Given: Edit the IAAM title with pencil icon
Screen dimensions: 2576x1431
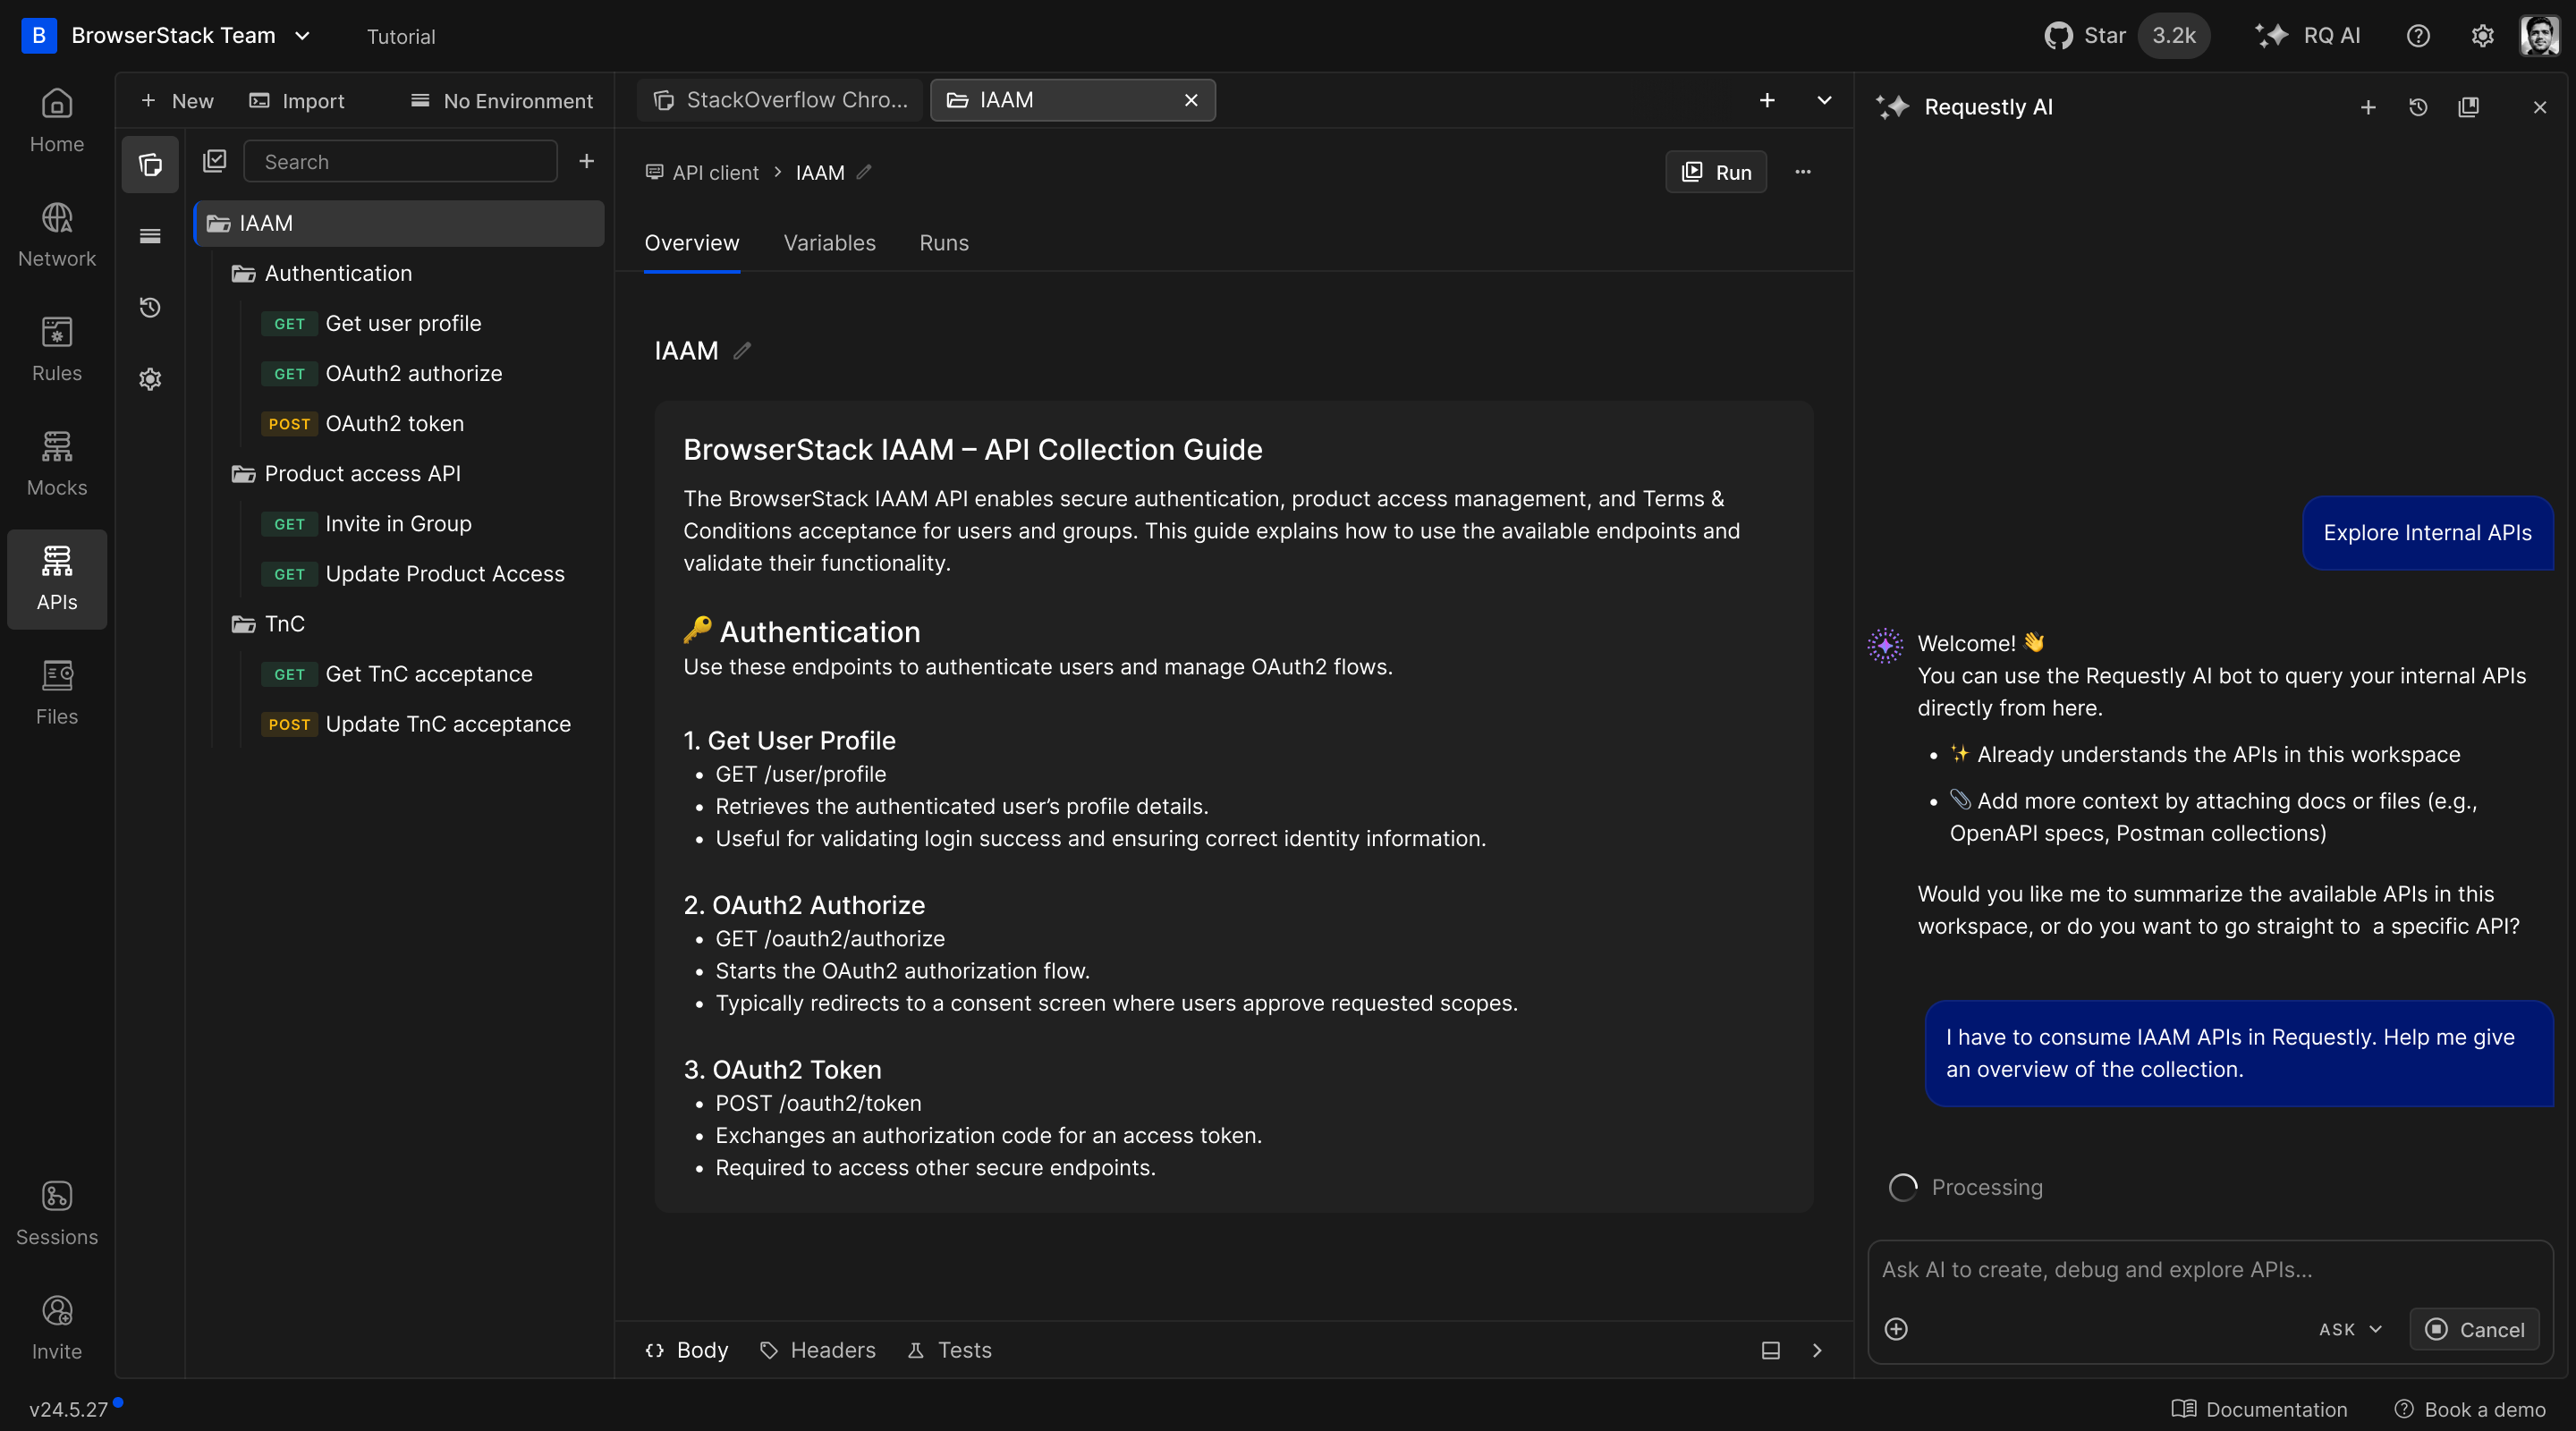Looking at the screenshot, I should (x=742, y=351).
